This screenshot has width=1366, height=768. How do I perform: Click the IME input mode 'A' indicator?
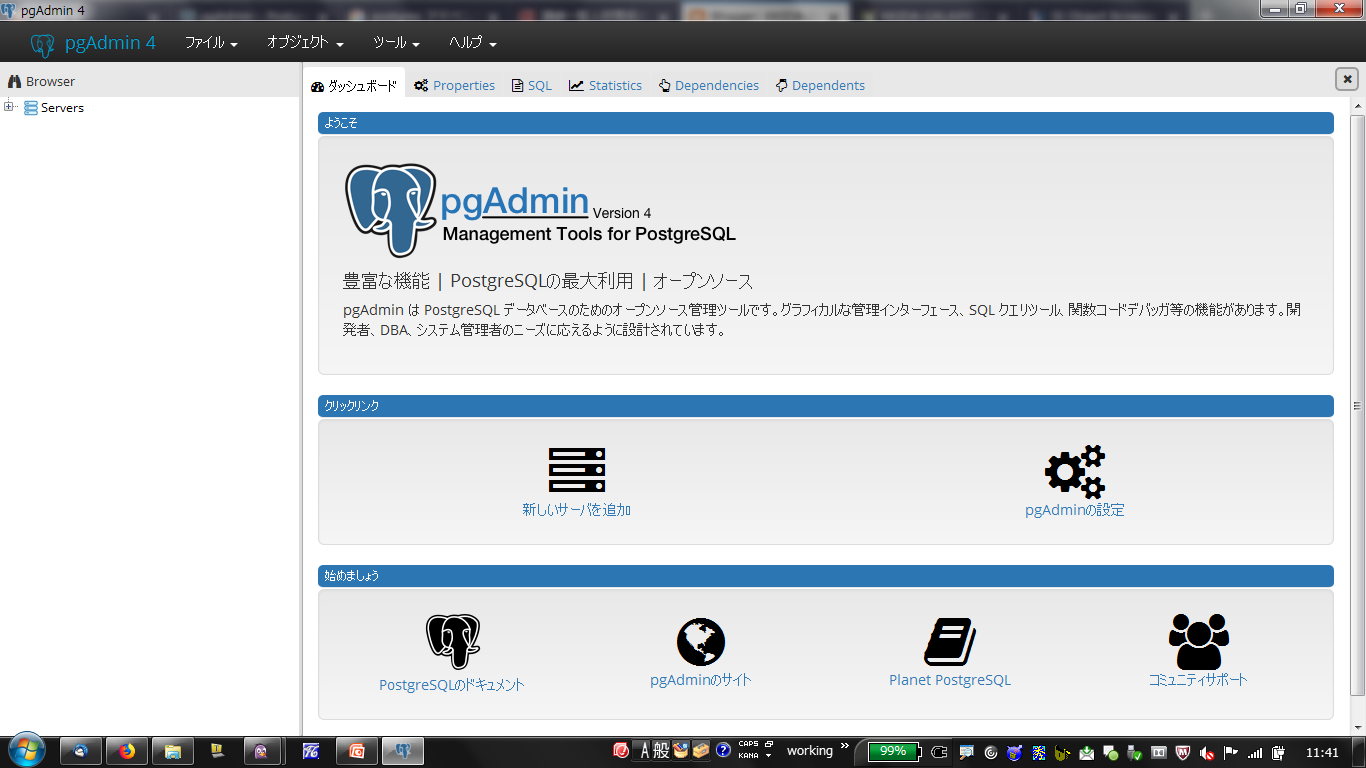pos(645,750)
